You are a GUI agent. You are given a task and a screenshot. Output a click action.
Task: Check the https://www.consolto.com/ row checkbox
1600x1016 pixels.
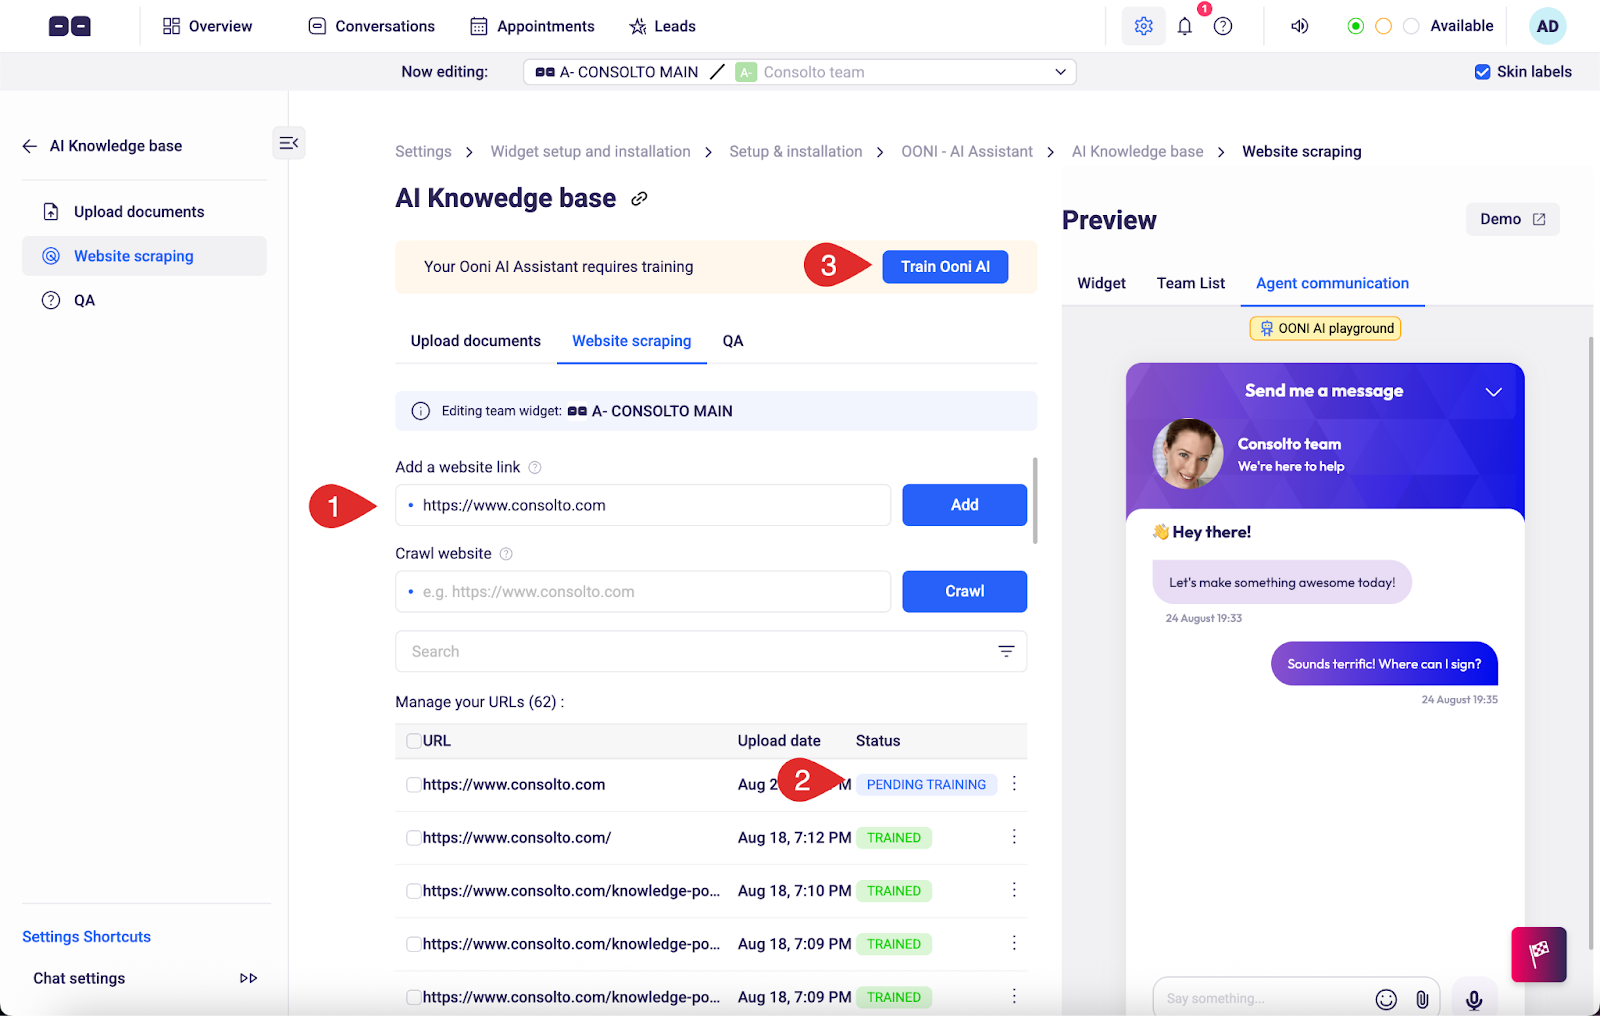pyautogui.click(x=414, y=838)
